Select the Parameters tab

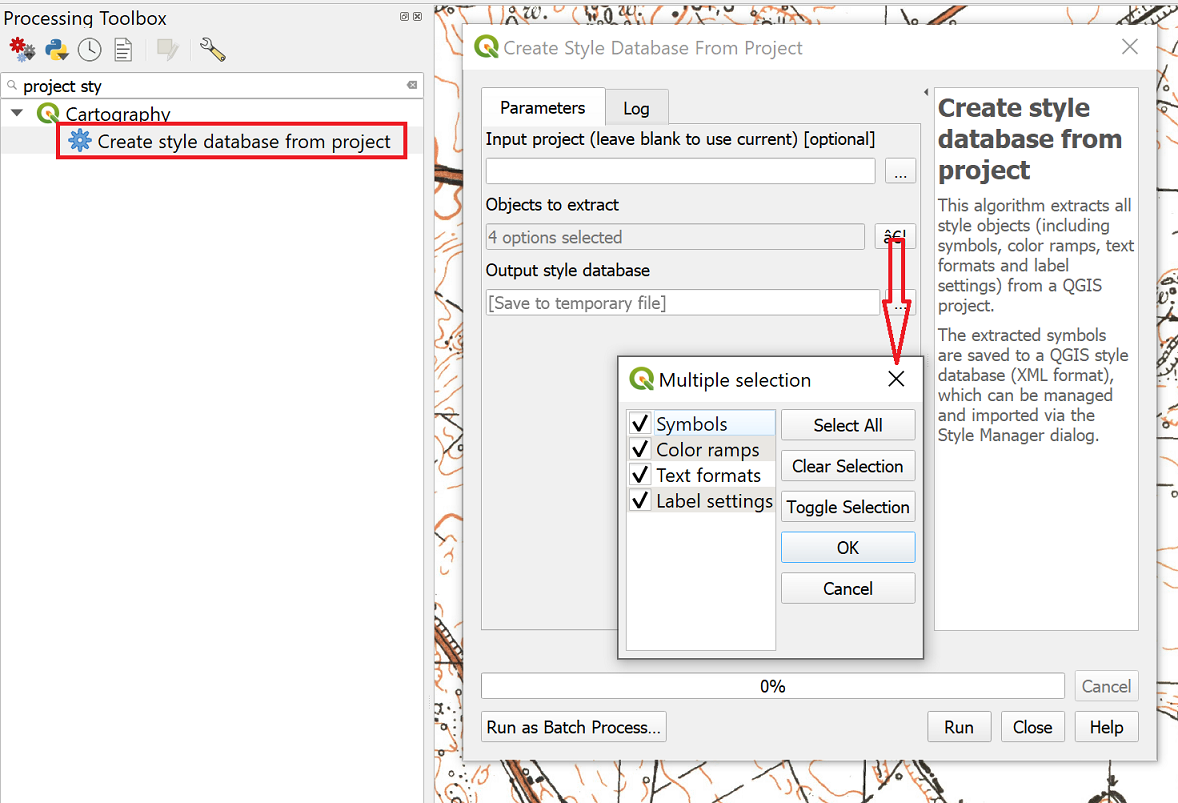pos(542,108)
